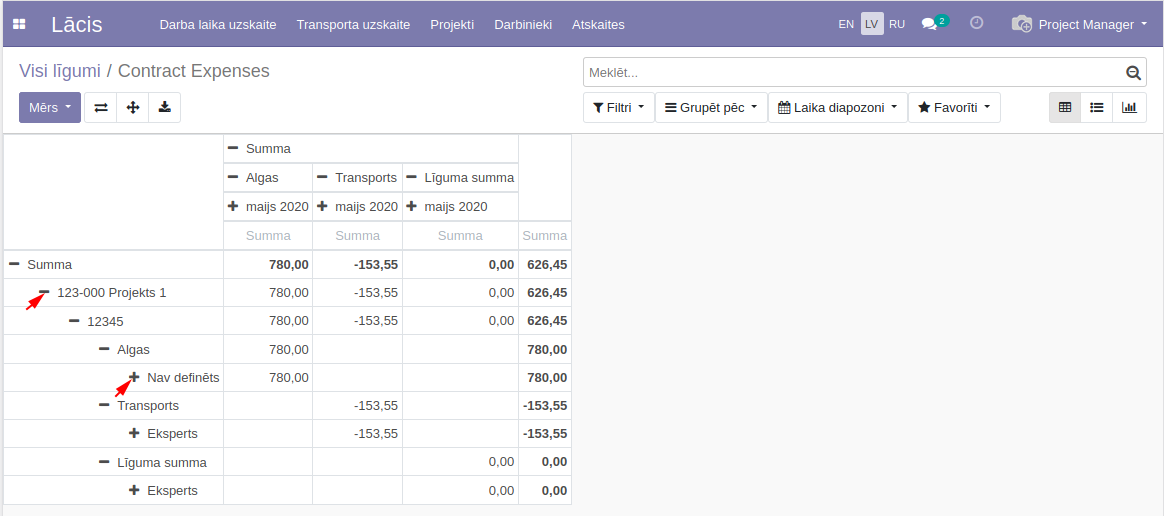1164x516 pixels.
Task: Click the flip axis icon
Action: coord(101,107)
